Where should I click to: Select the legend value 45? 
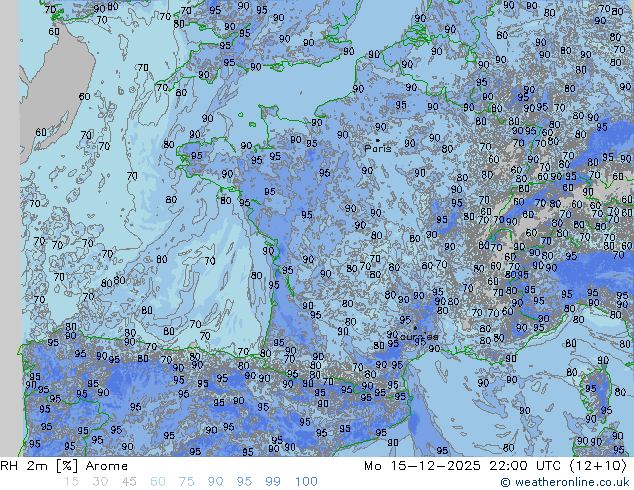[129, 482]
